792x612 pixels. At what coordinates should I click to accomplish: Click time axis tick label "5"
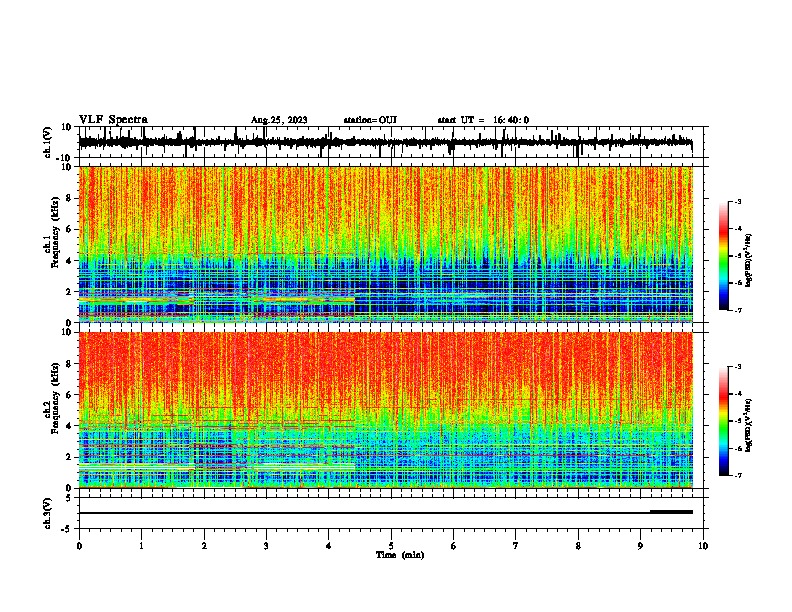(x=391, y=546)
